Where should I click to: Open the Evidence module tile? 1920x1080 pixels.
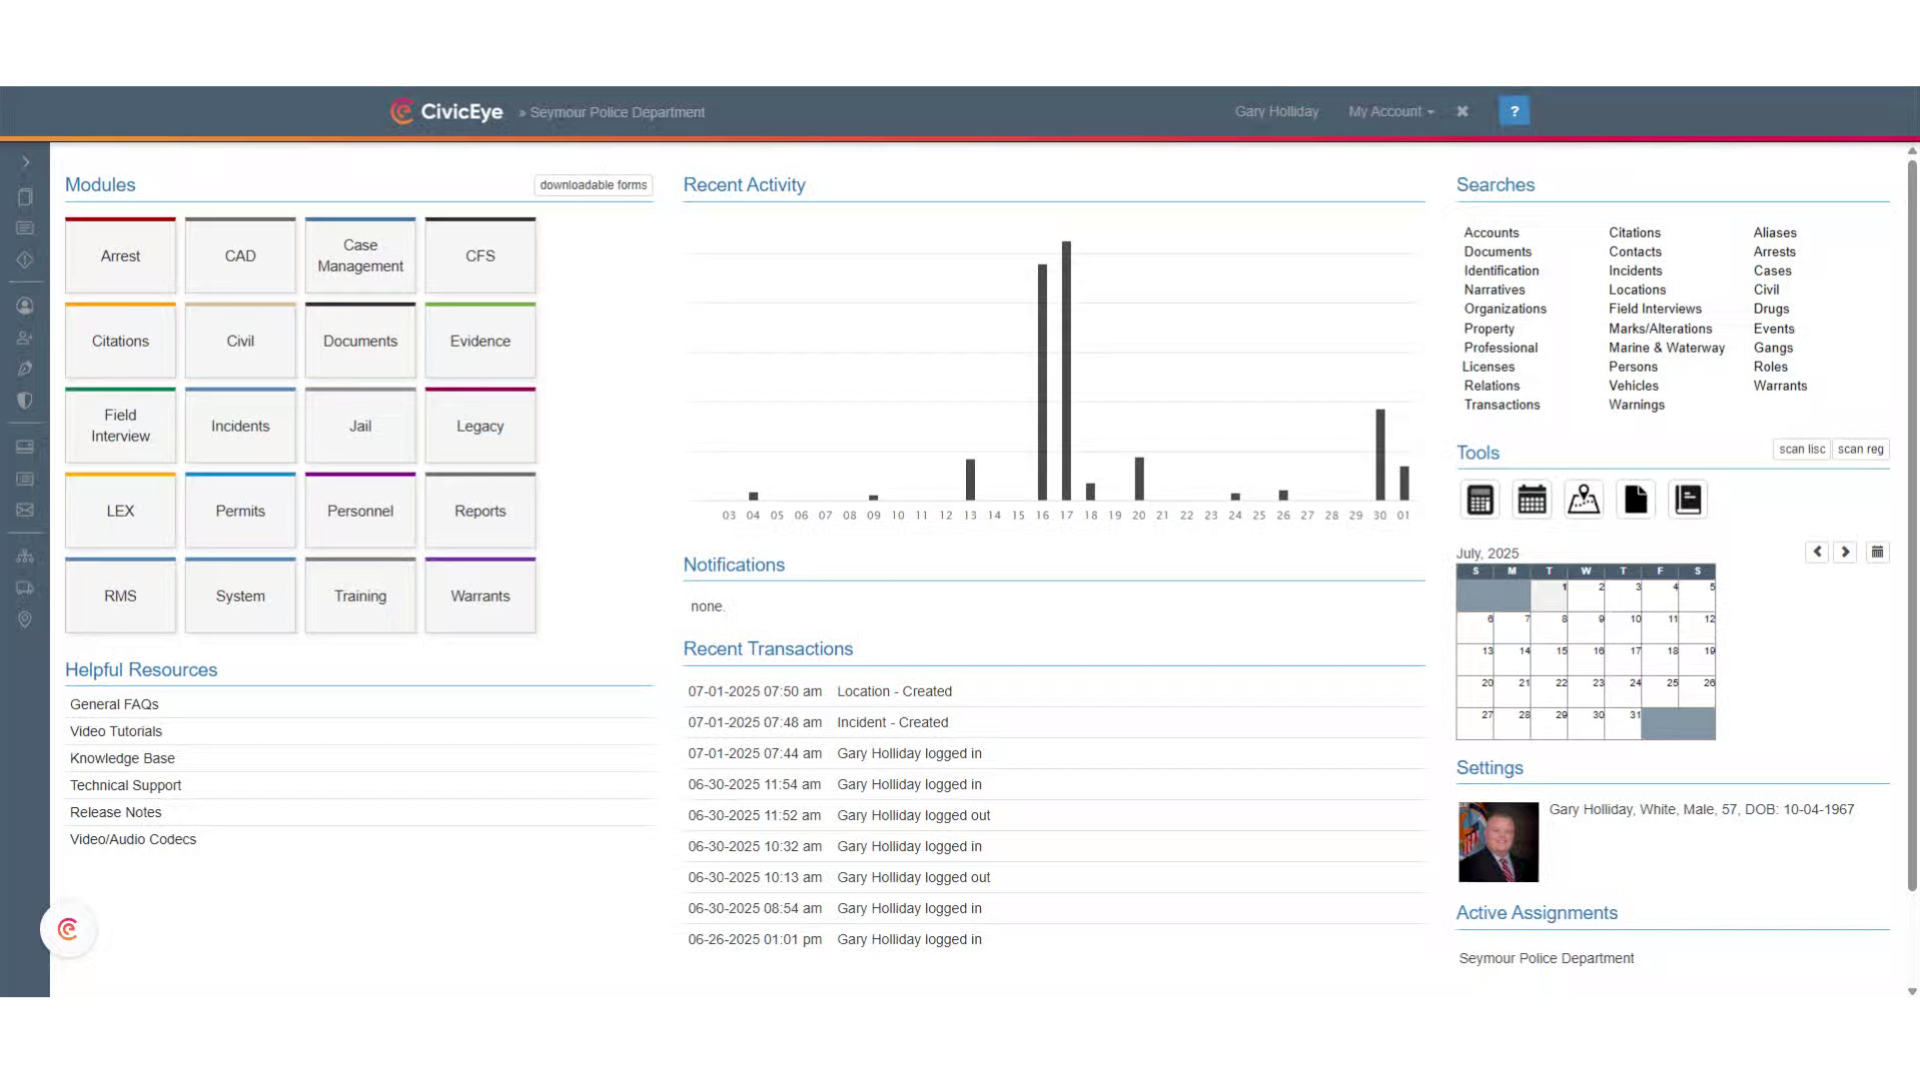coord(480,340)
